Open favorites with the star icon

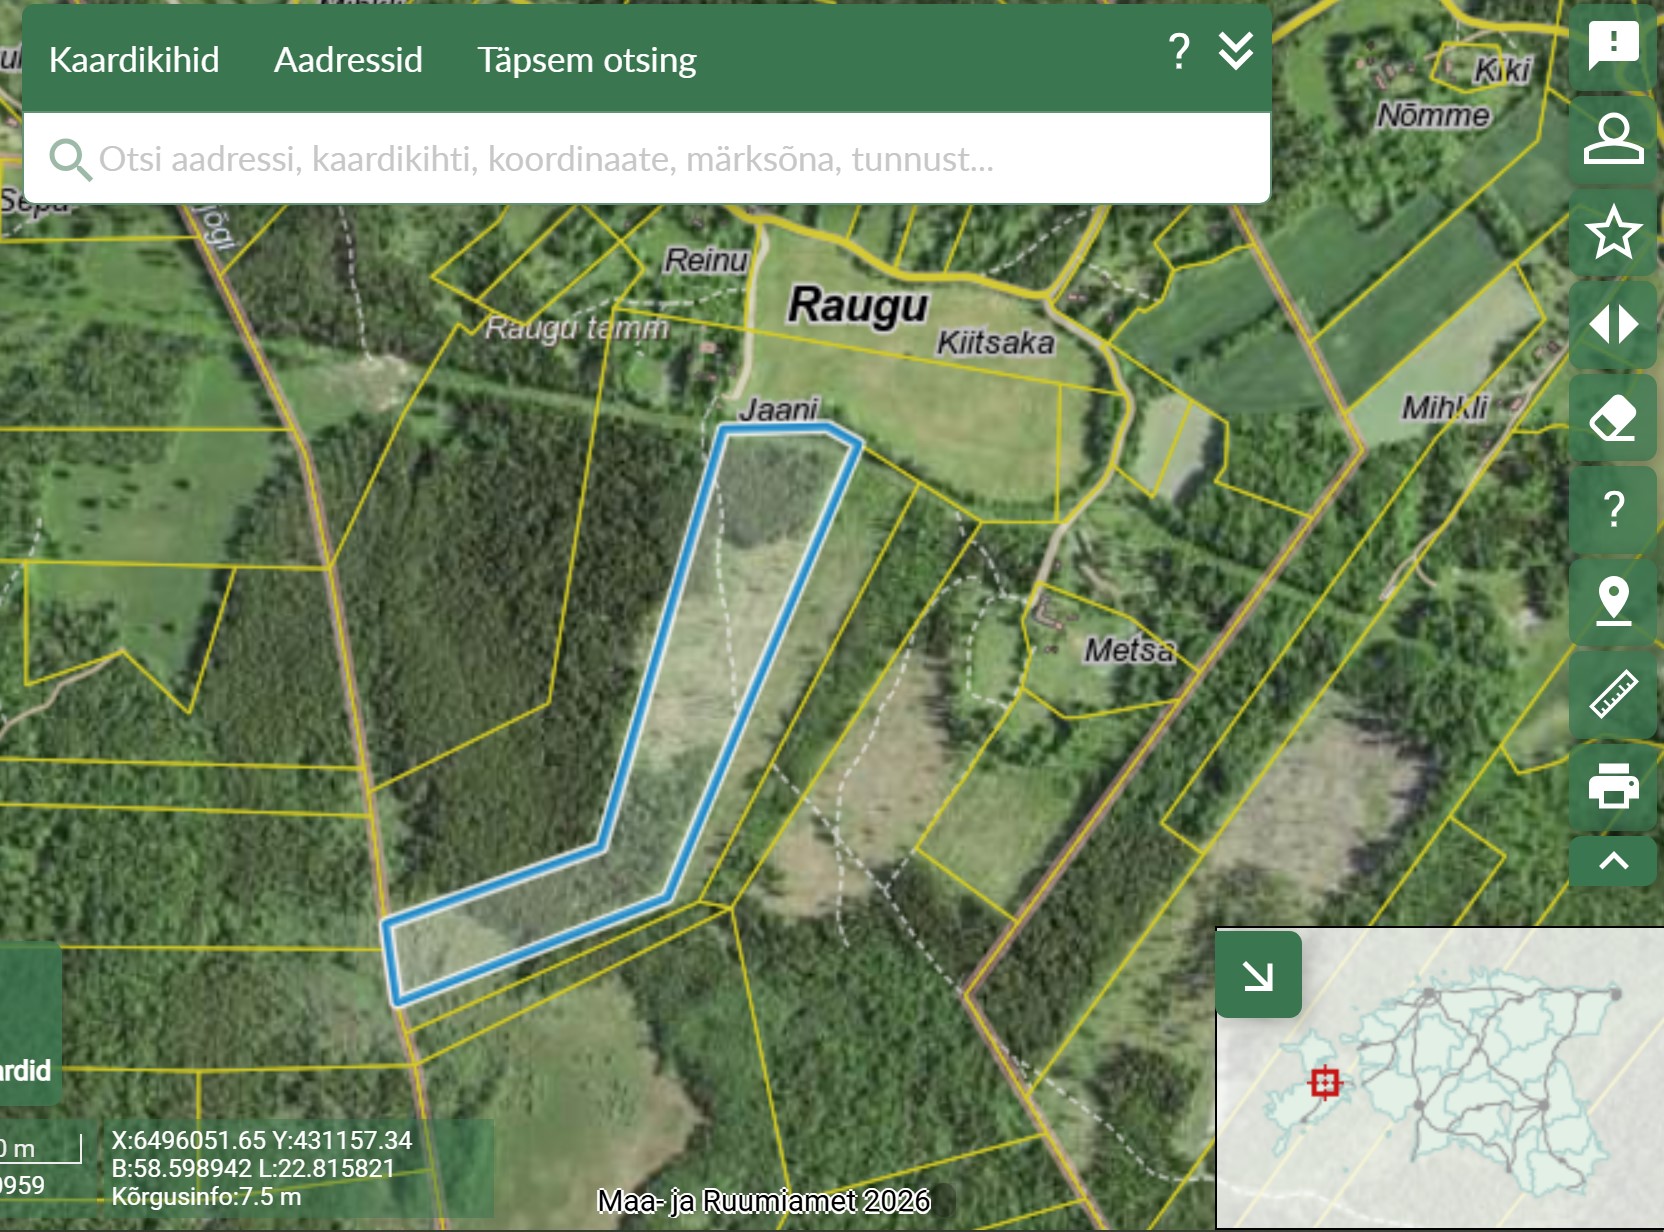(x=1613, y=232)
